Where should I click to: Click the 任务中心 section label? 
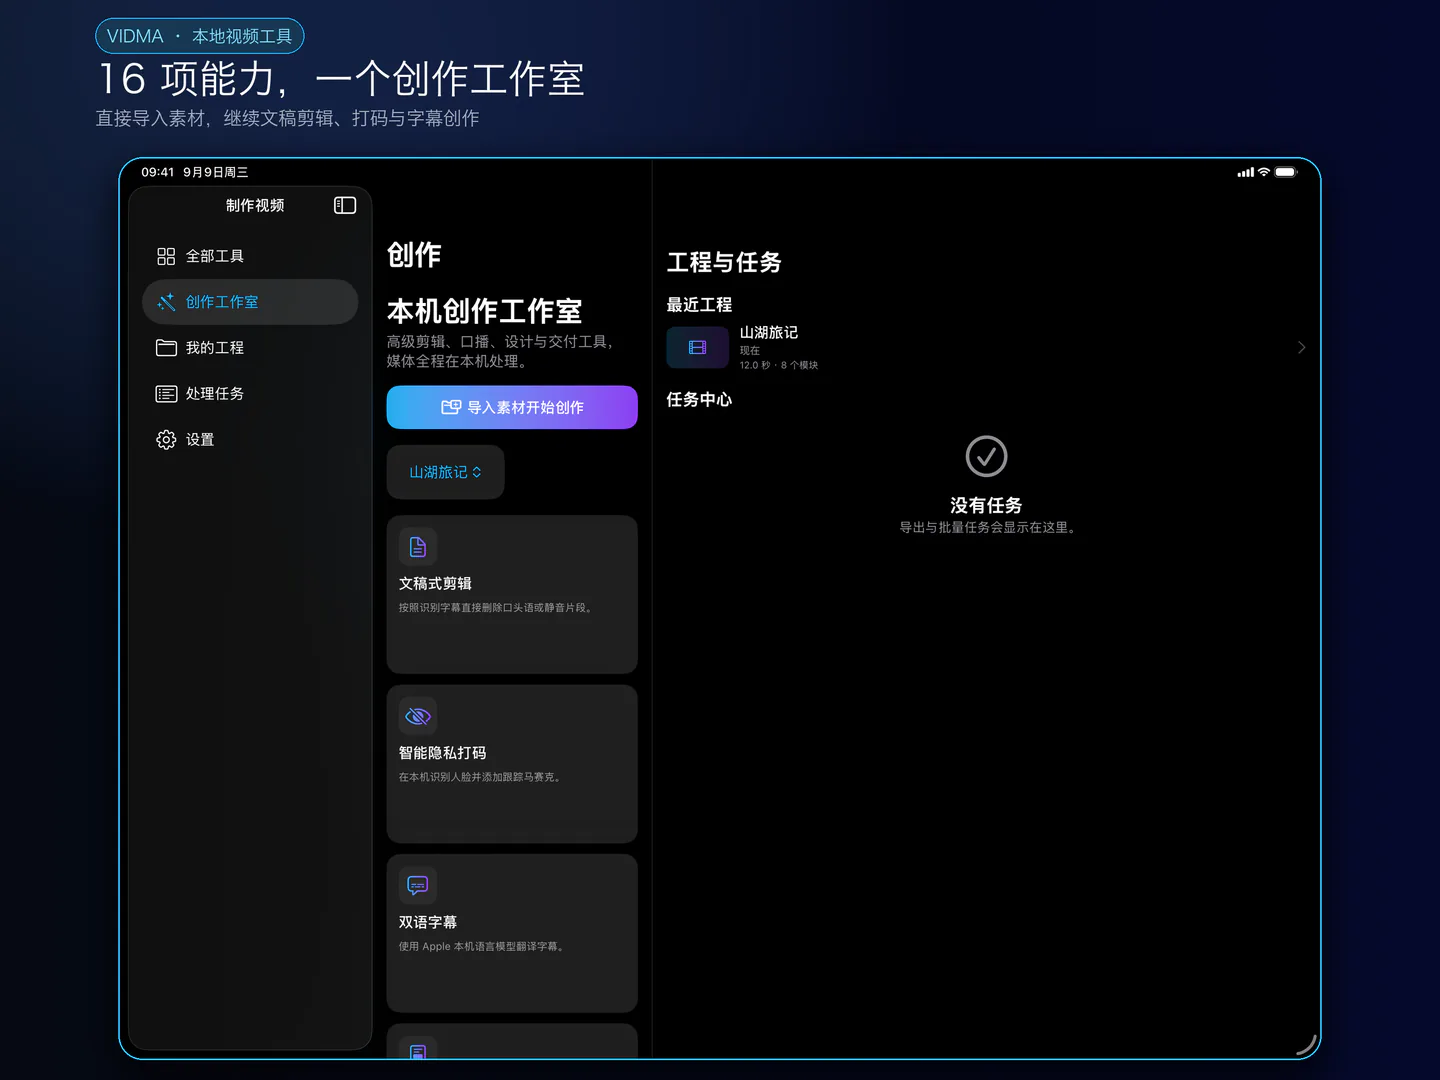(x=699, y=400)
